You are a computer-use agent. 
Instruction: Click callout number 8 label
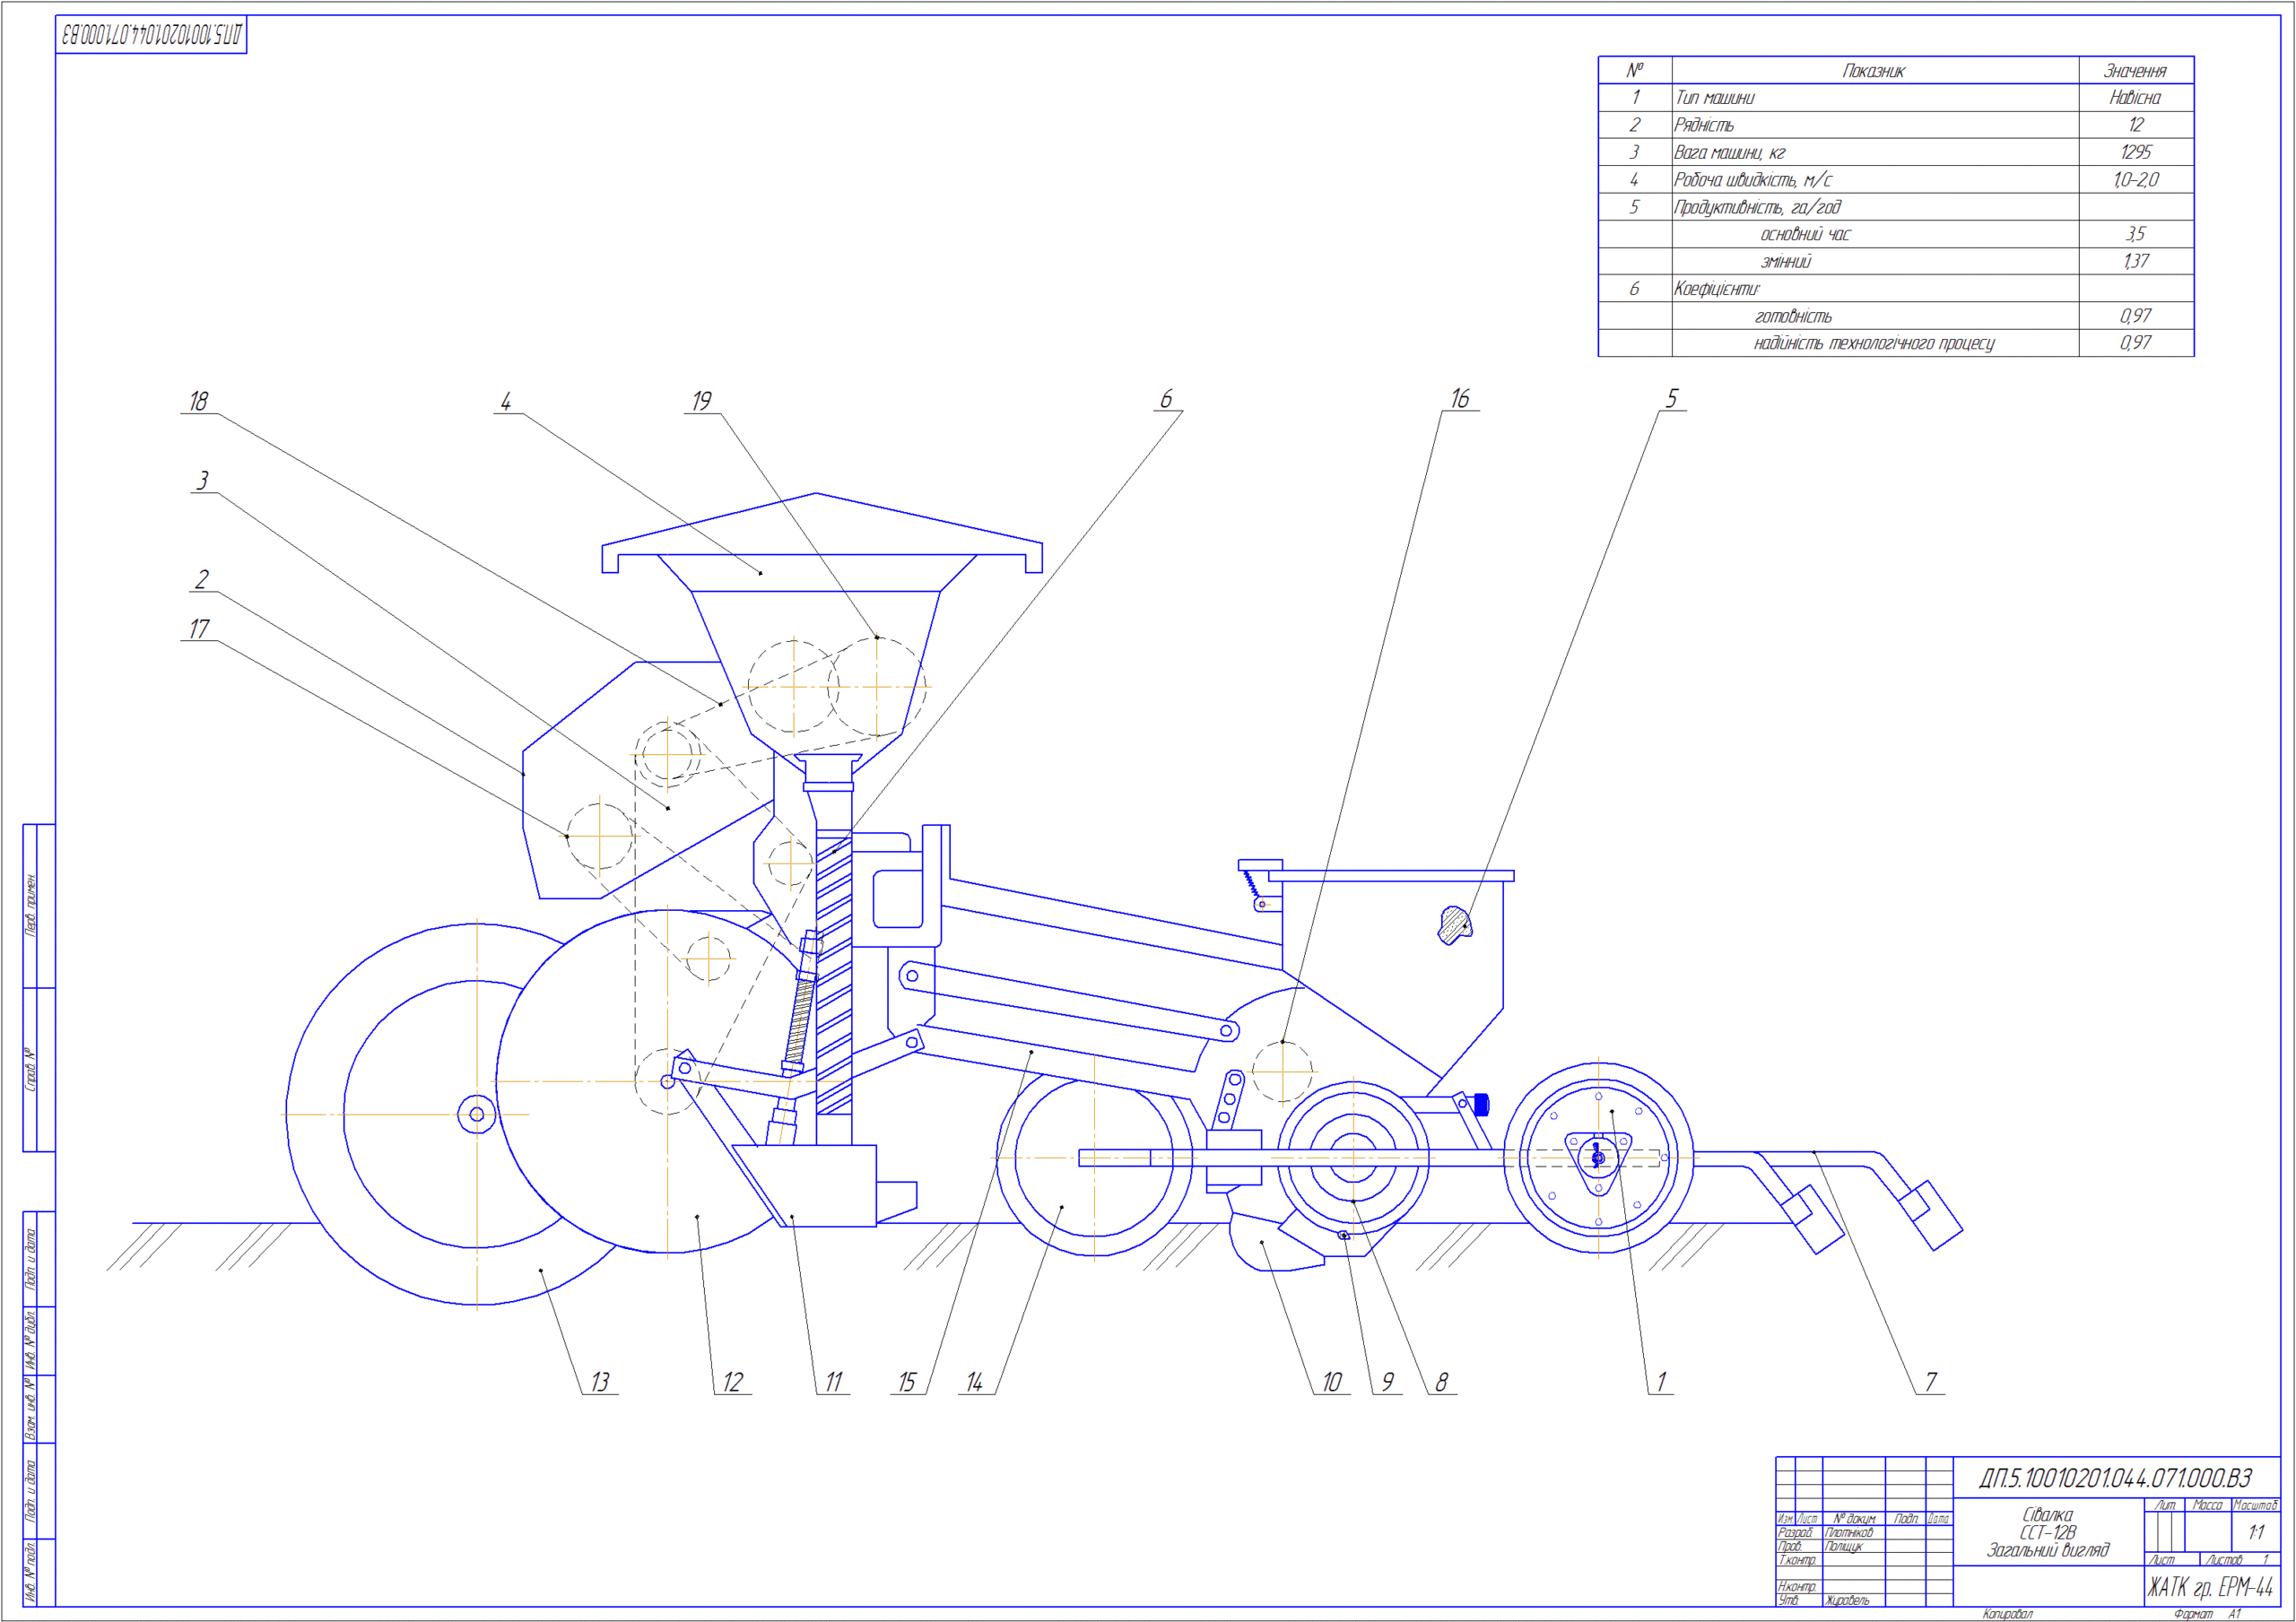1442,1382
